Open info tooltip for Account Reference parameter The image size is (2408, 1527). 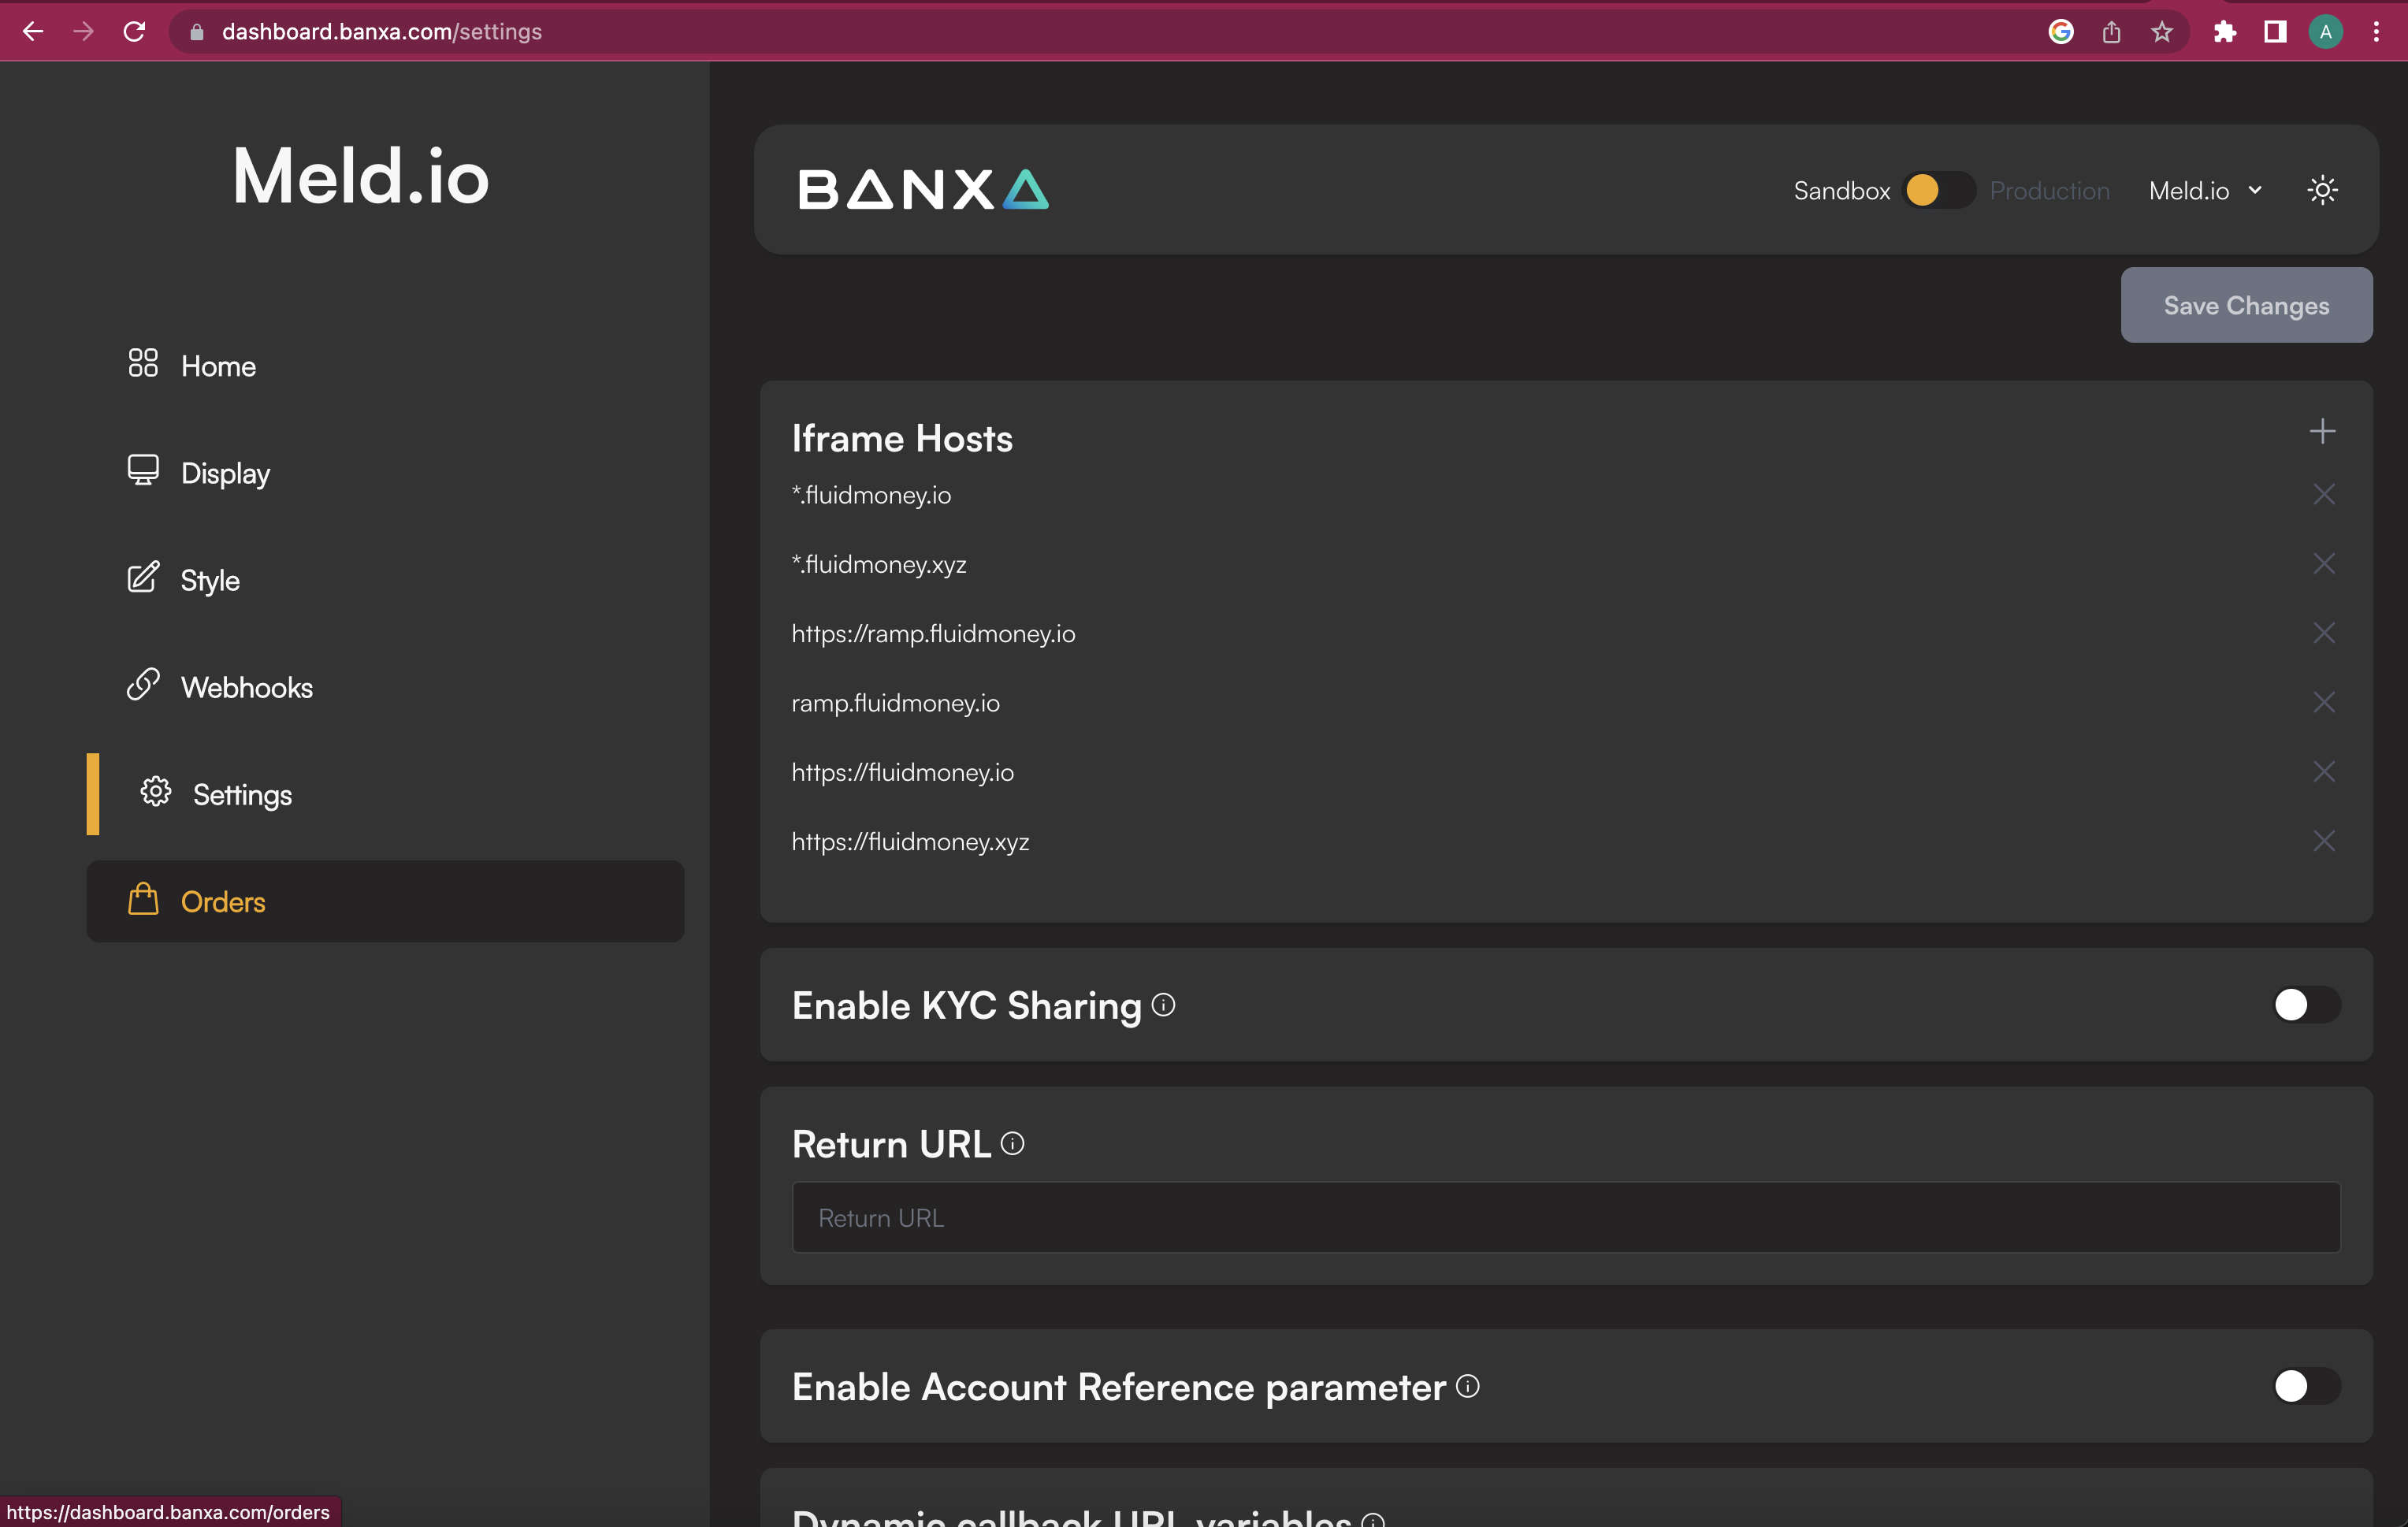pyautogui.click(x=1467, y=1386)
